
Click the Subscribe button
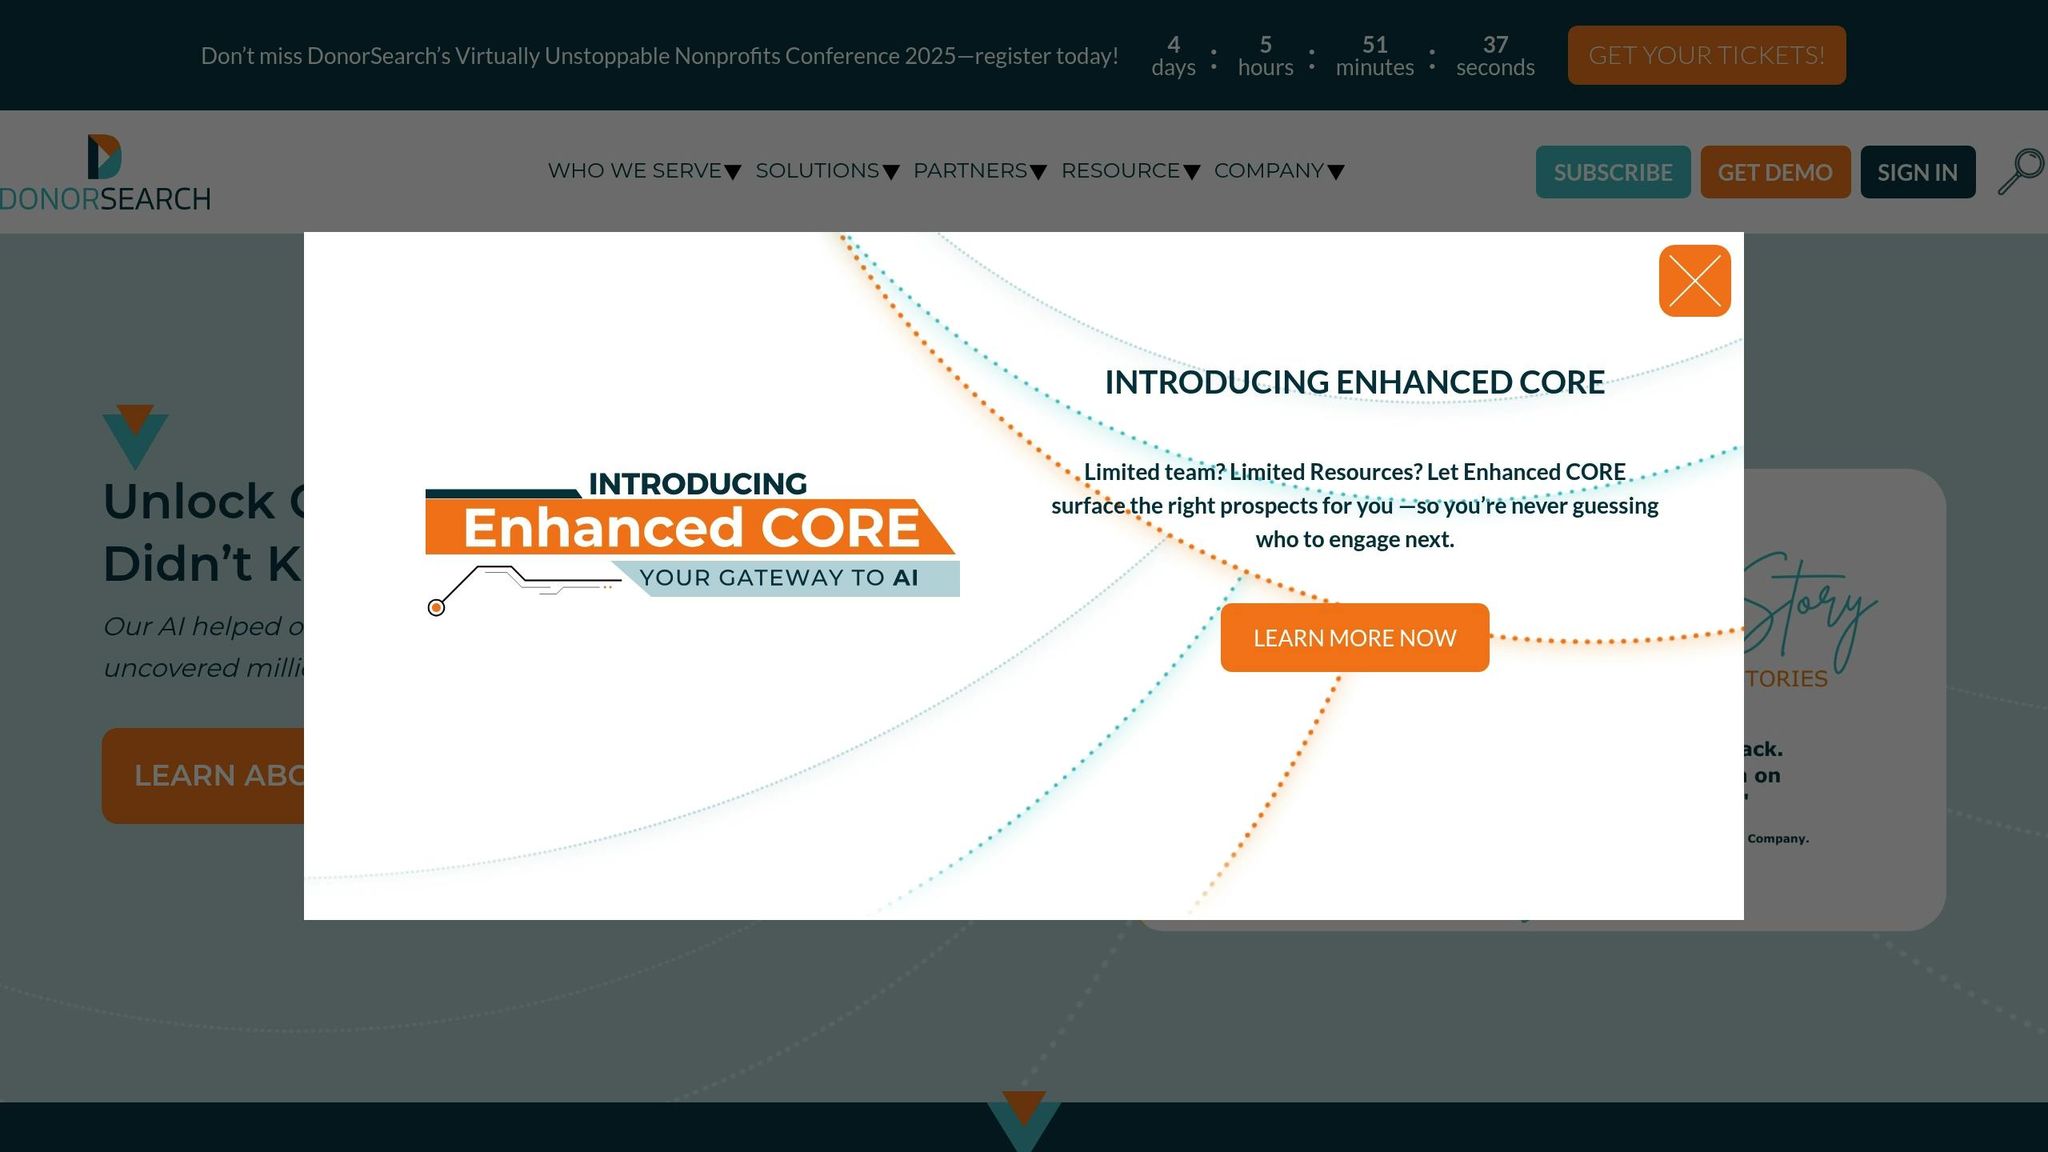(x=1612, y=172)
